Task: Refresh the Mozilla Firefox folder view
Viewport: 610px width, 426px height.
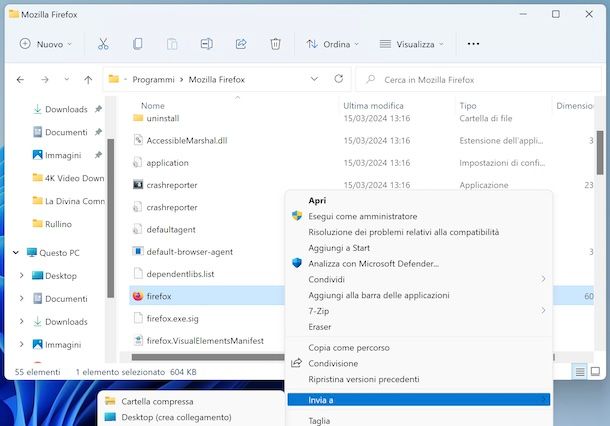Action: tap(339, 79)
